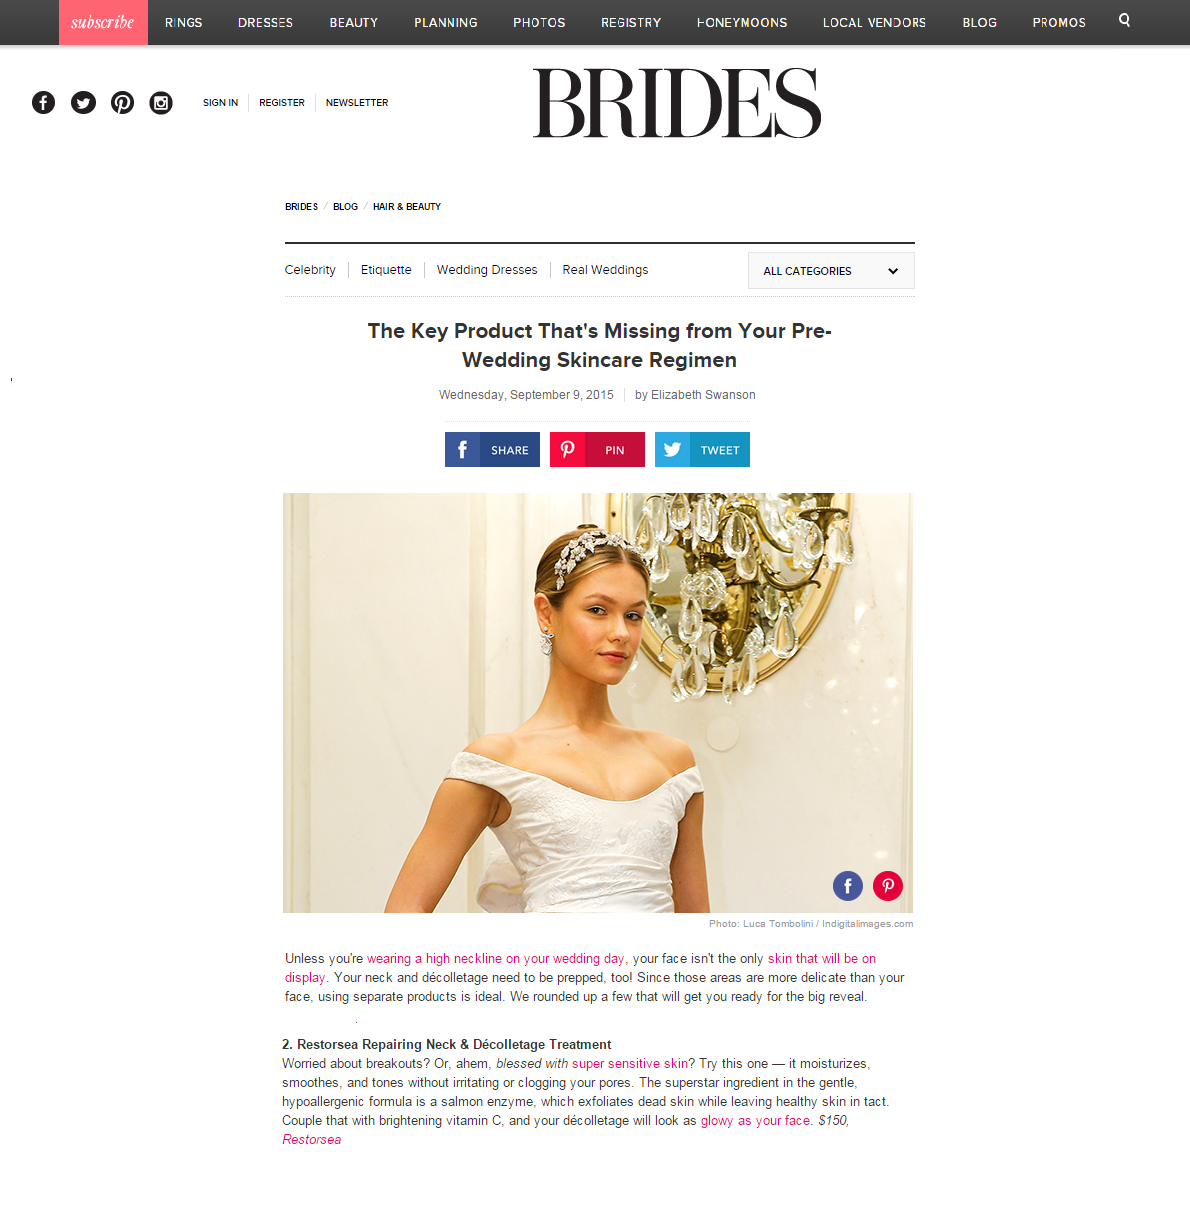Image resolution: width=1190 pixels, height=1208 pixels.
Task: Open the SIGN IN link
Action: point(220,103)
